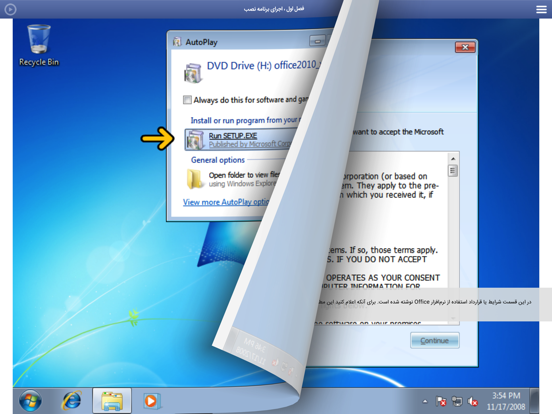Launch Windows Media Player from taskbar
Screen dimensions: 552x414
pos(152,401)
